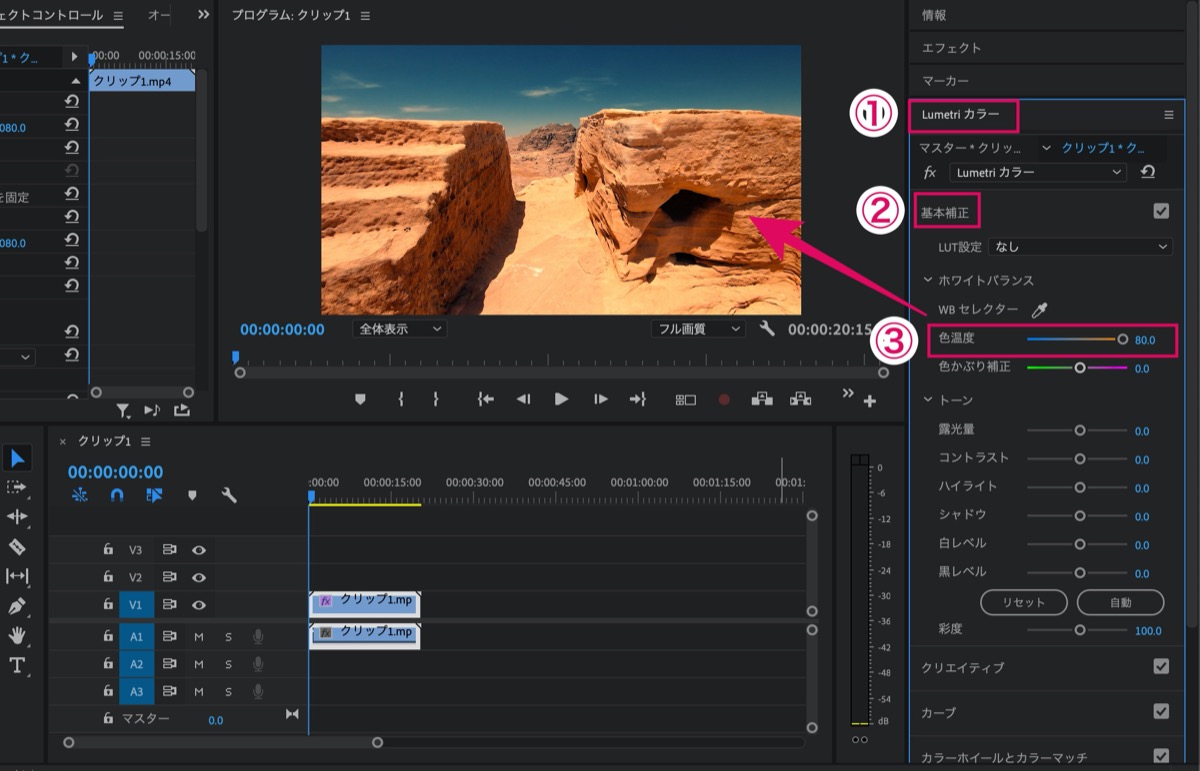The image size is (1200, 771).
Task: Select the Track Select Forward tool
Action: pos(17,487)
